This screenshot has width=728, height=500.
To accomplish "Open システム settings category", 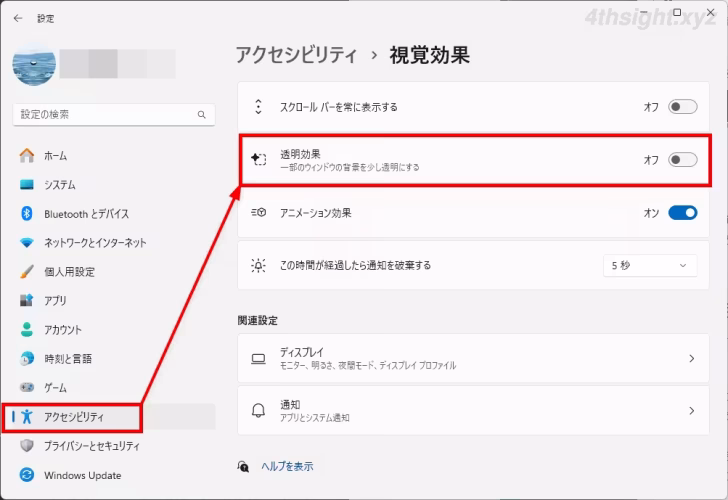I will point(59,185).
